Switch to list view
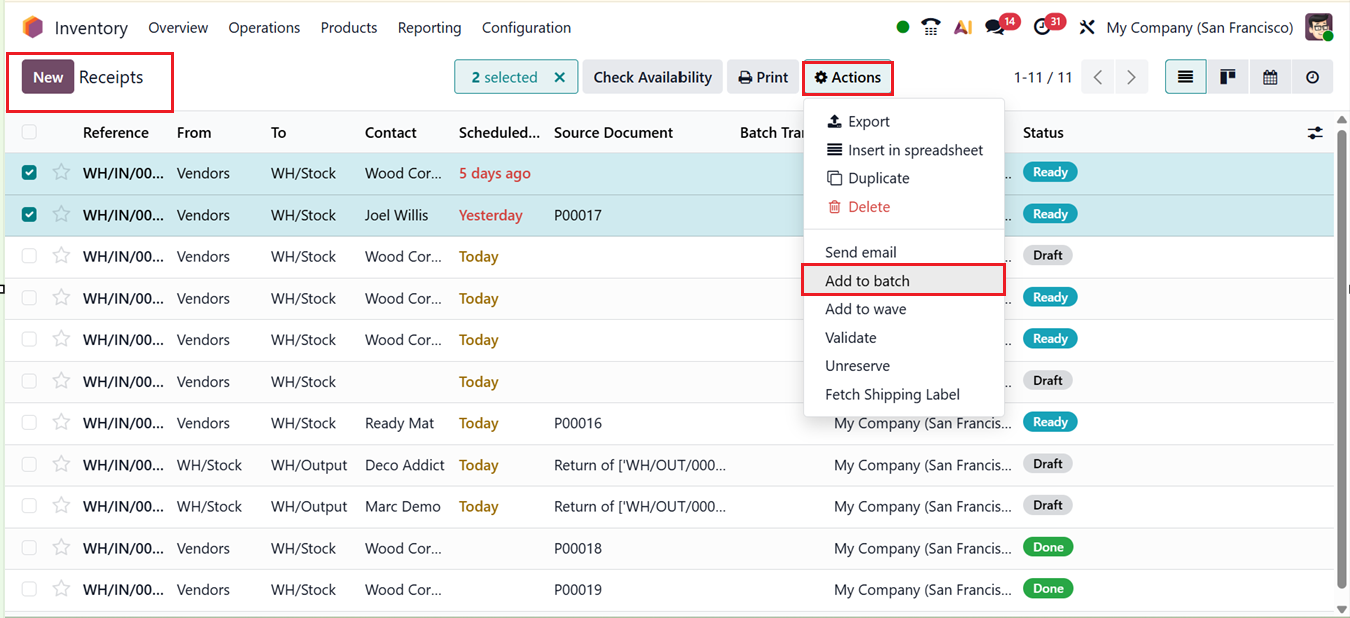1350x618 pixels. point(1185,77)
